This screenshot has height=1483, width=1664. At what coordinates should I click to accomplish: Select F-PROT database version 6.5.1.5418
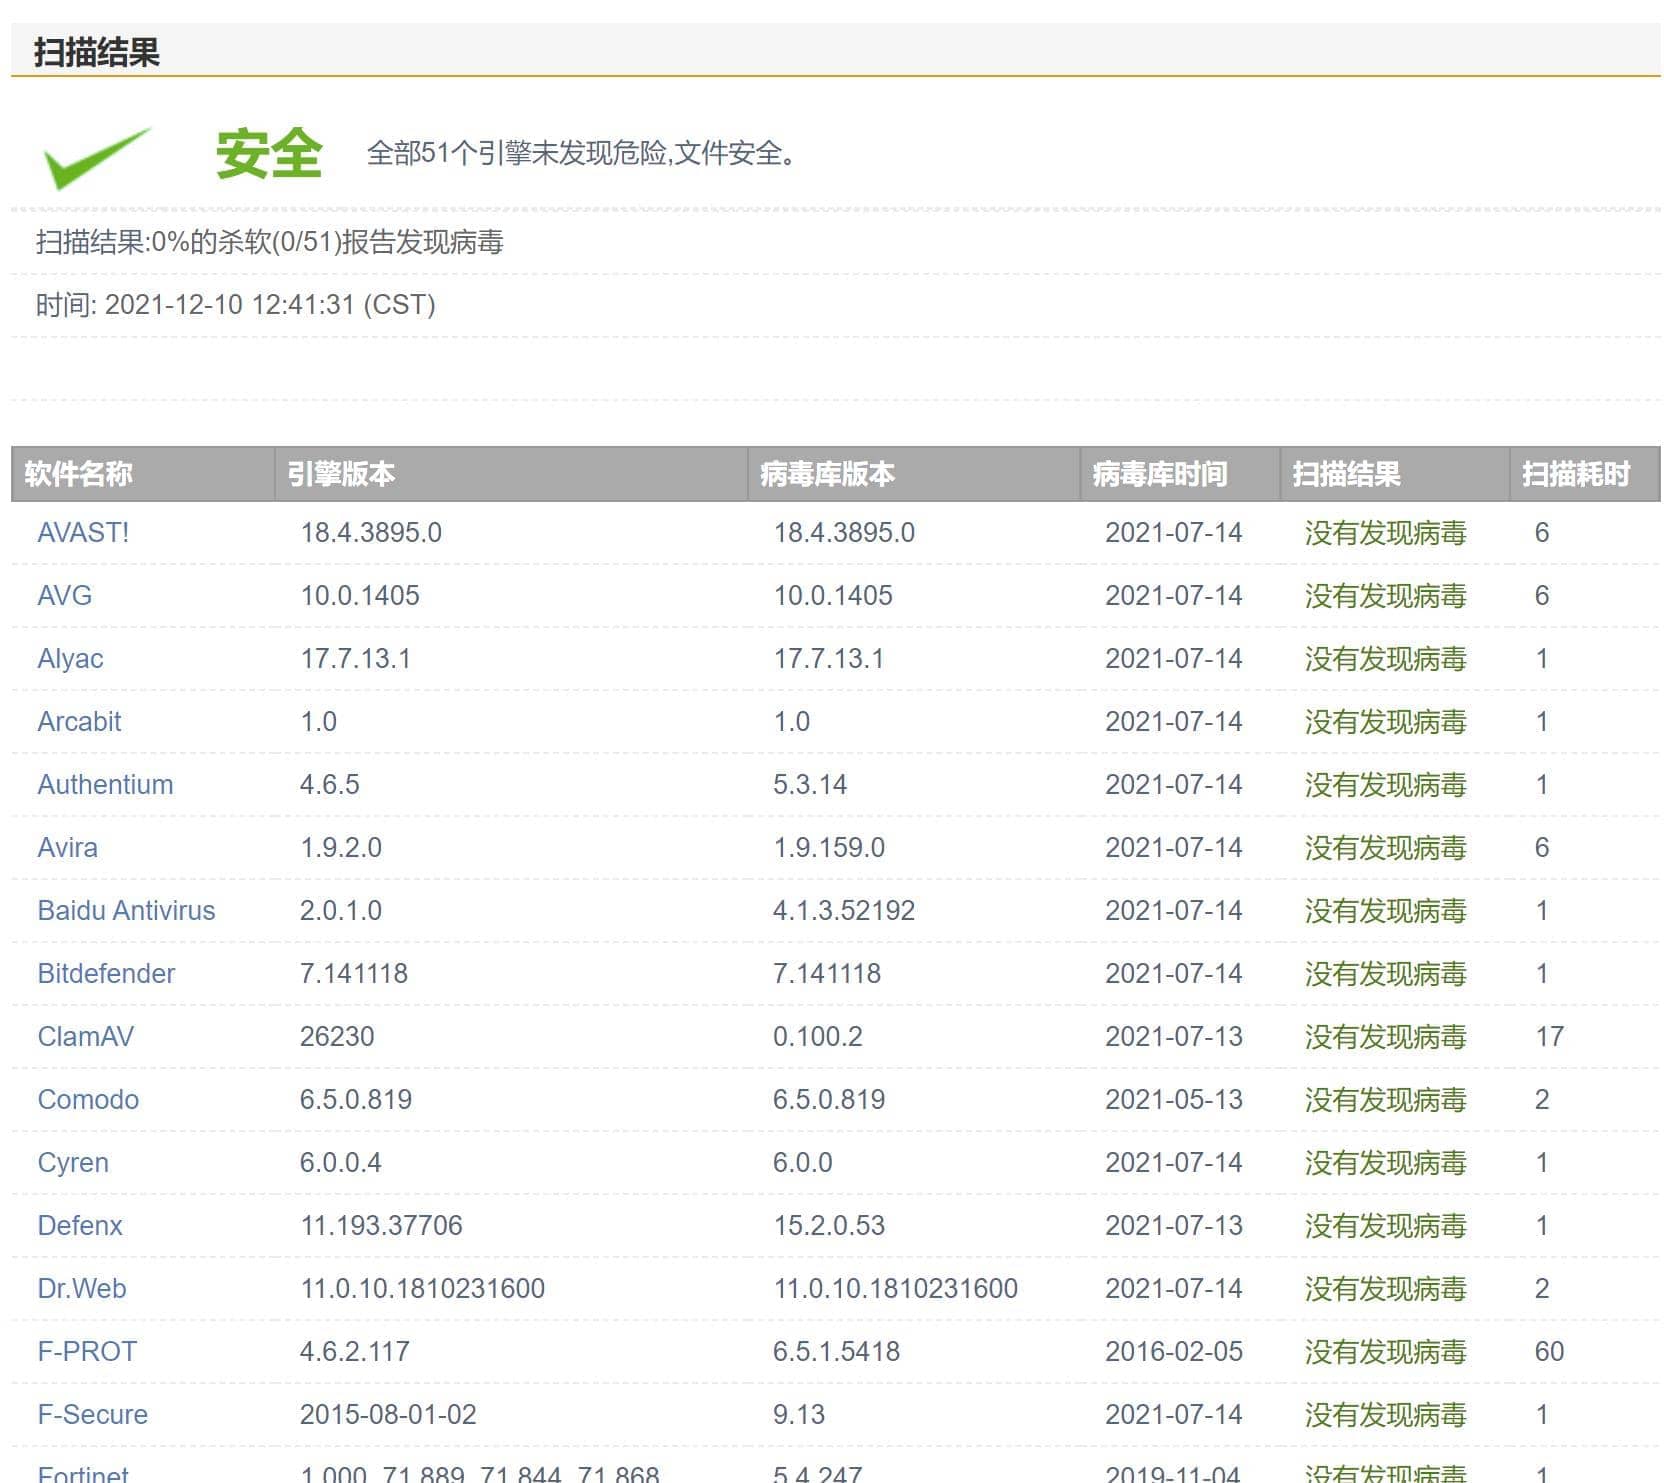[x=836, y=1351]
